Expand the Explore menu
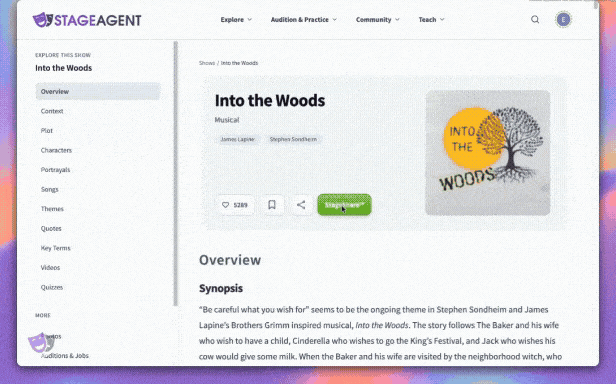 (x=236, y=19)
